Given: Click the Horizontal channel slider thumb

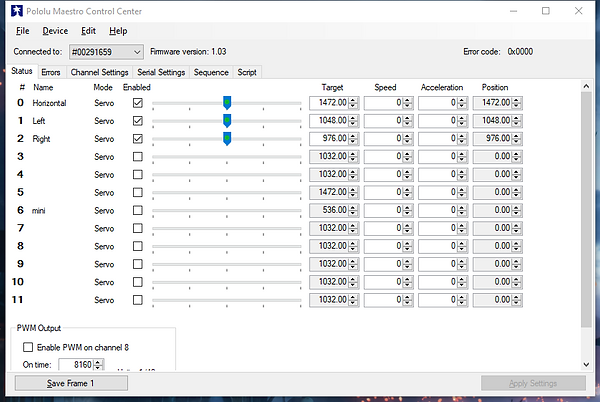Looking at the screenshot, I should [227, 103].
